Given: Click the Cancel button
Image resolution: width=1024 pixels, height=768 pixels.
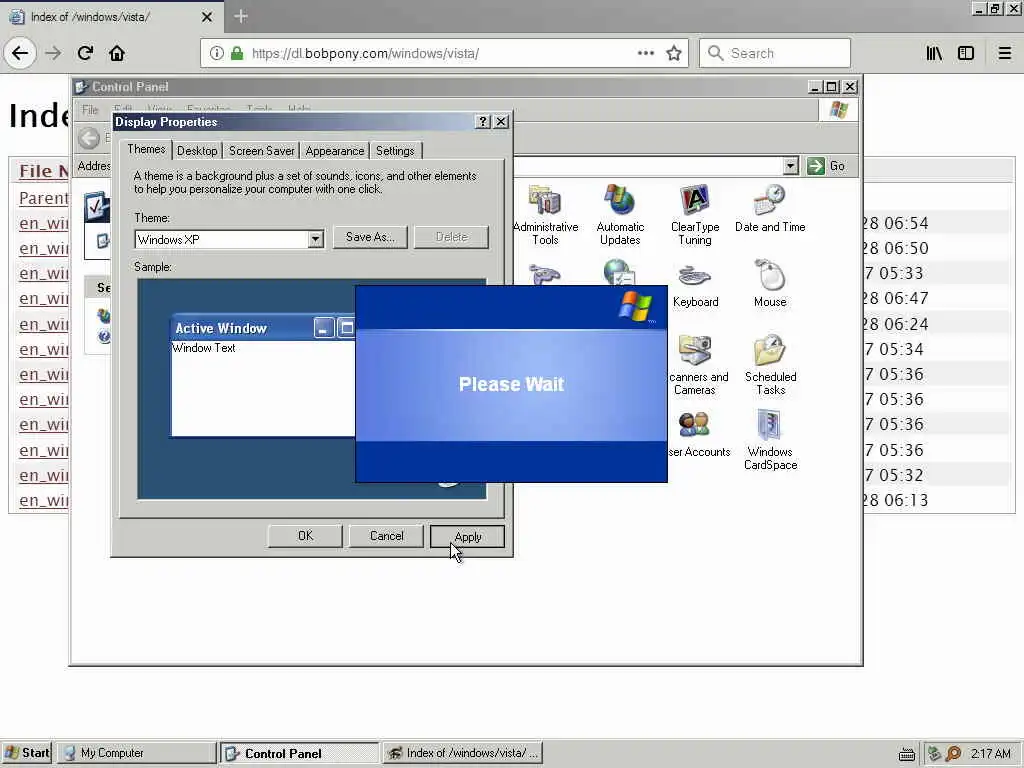Looking at the screenshot, I should (387, 536).
